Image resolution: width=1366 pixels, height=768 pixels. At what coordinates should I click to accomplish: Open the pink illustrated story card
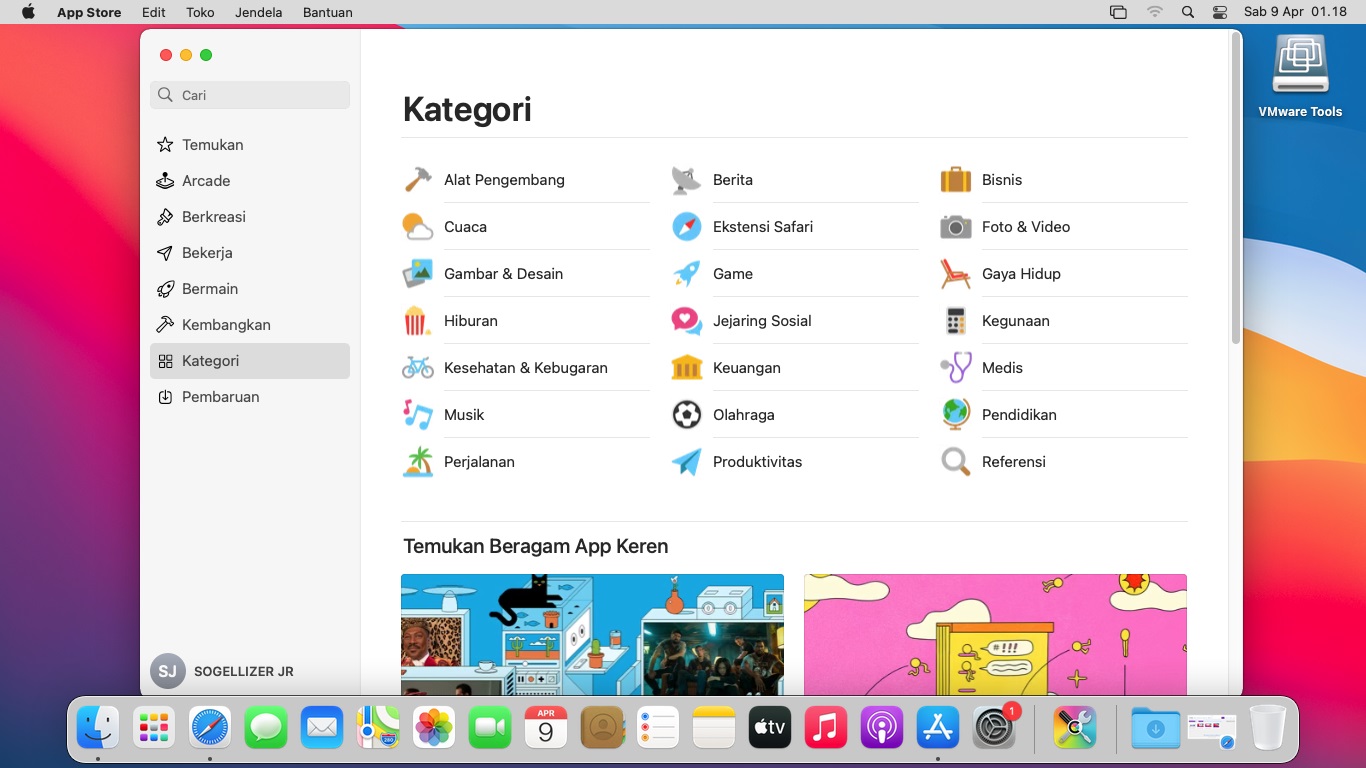[995, 634]
